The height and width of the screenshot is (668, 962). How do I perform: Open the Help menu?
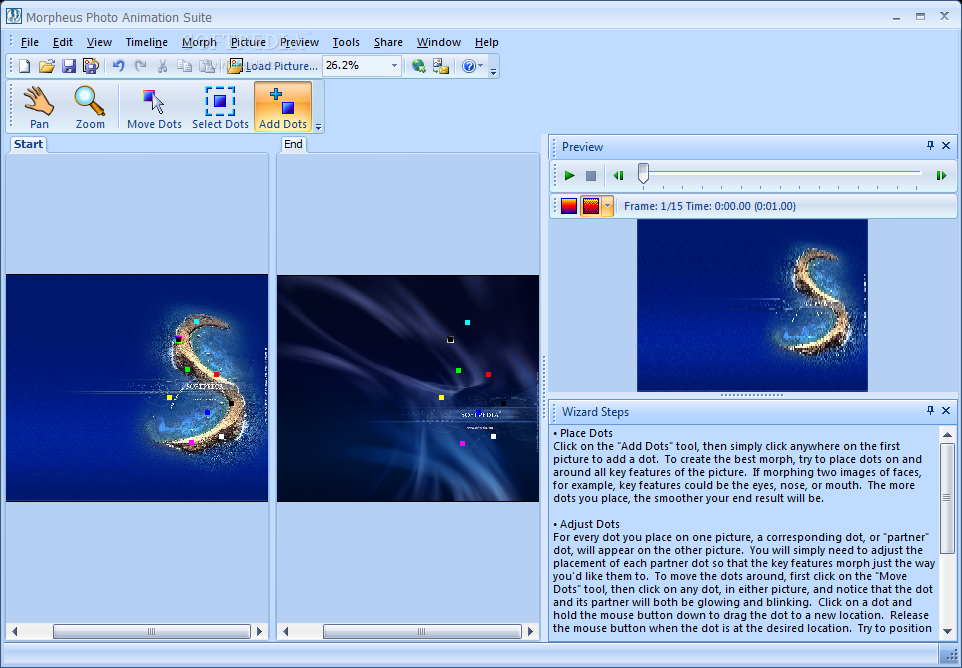click(487, 42)
